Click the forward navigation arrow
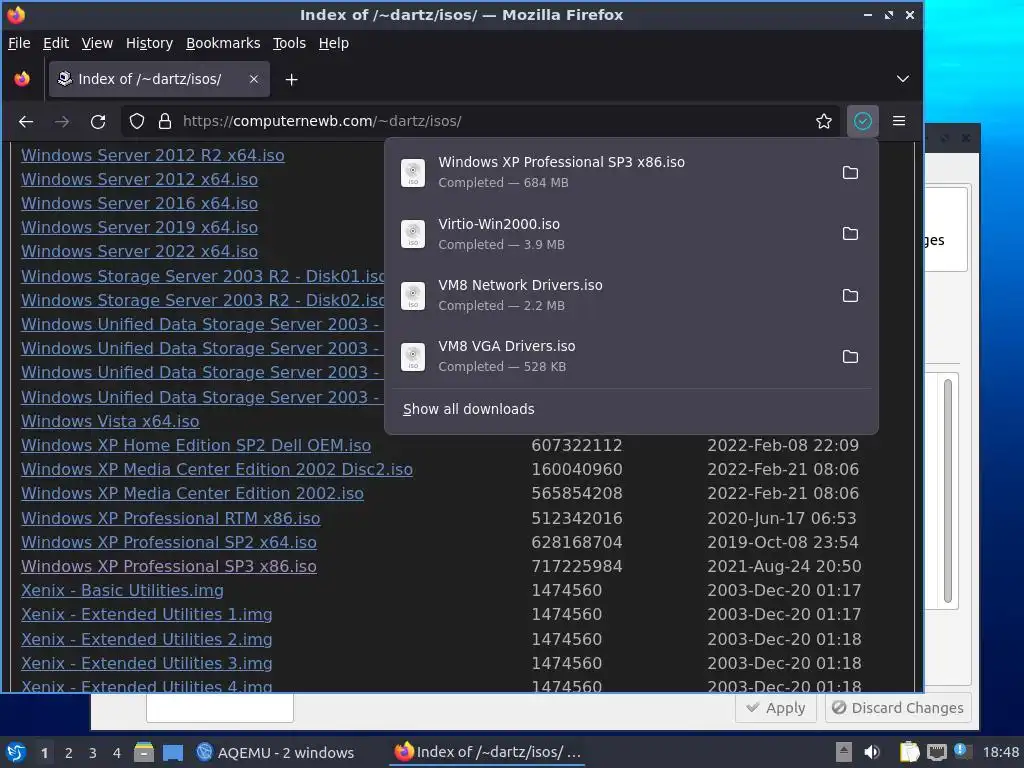 (62, 121)
